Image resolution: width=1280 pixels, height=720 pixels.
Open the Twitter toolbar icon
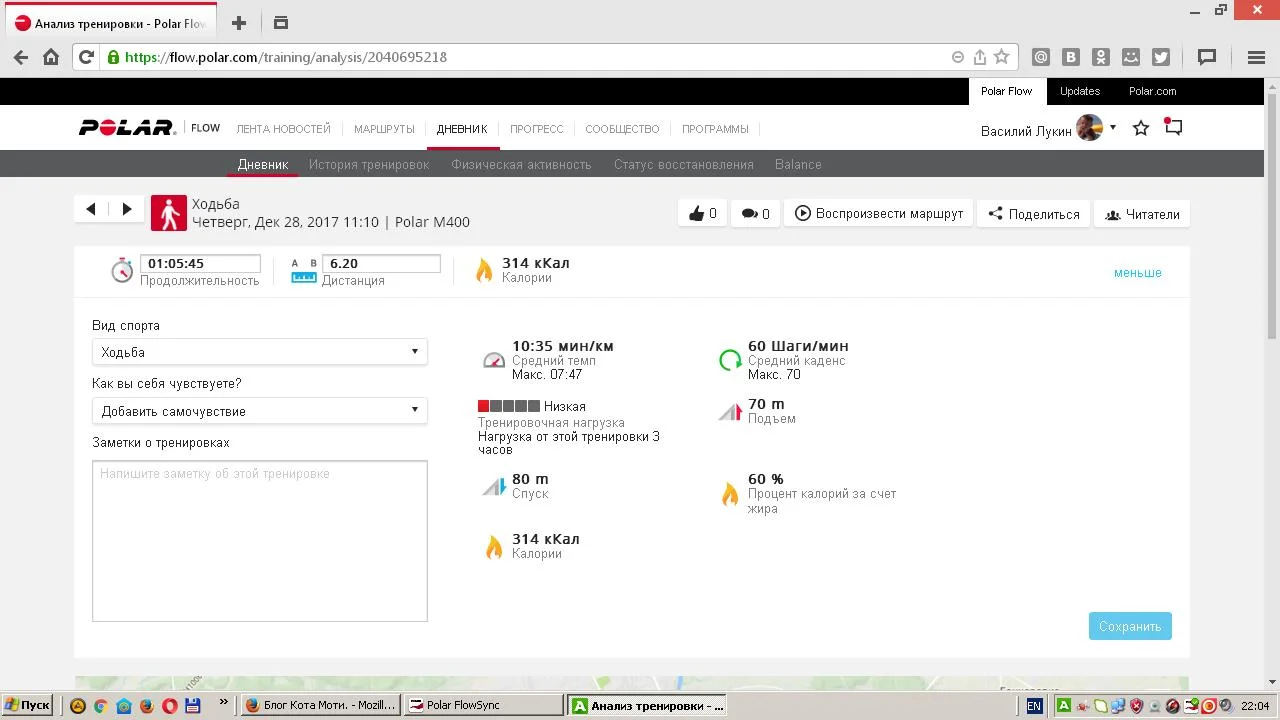pos(1161,57)
